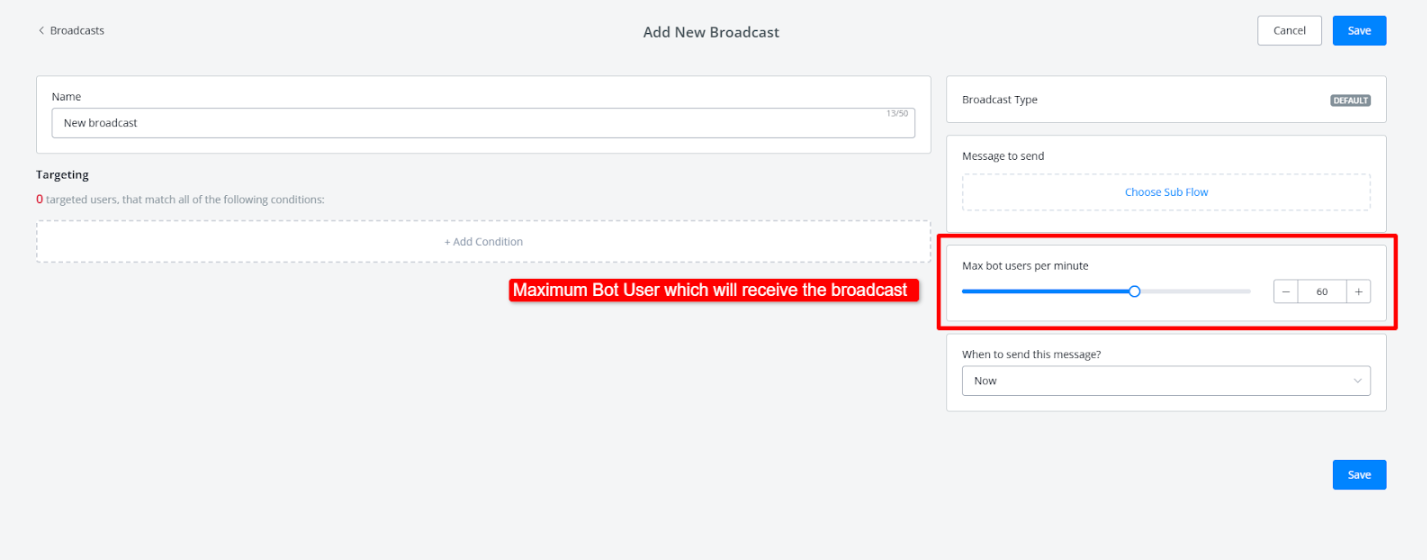Click + Add Condition under Targeting
Viewport: 1427px width, 560px height.
click(483, 242)
